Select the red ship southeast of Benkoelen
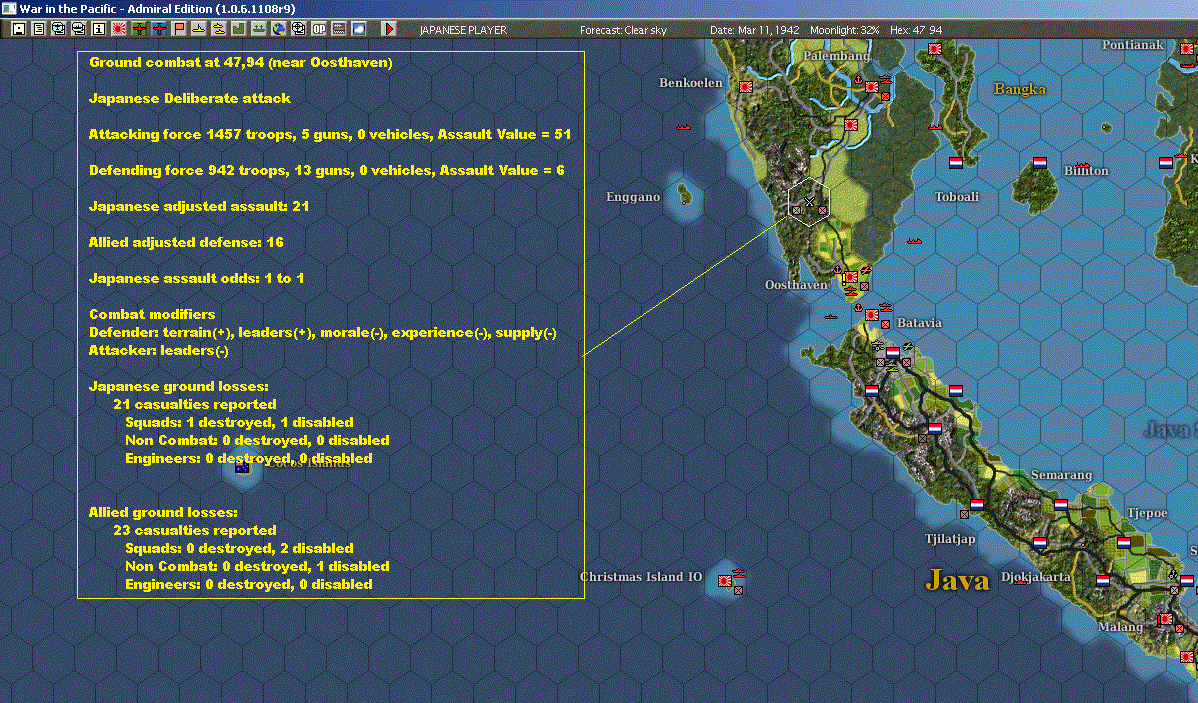The width and height of the screenshot is (1198, 703). [683, 127]
